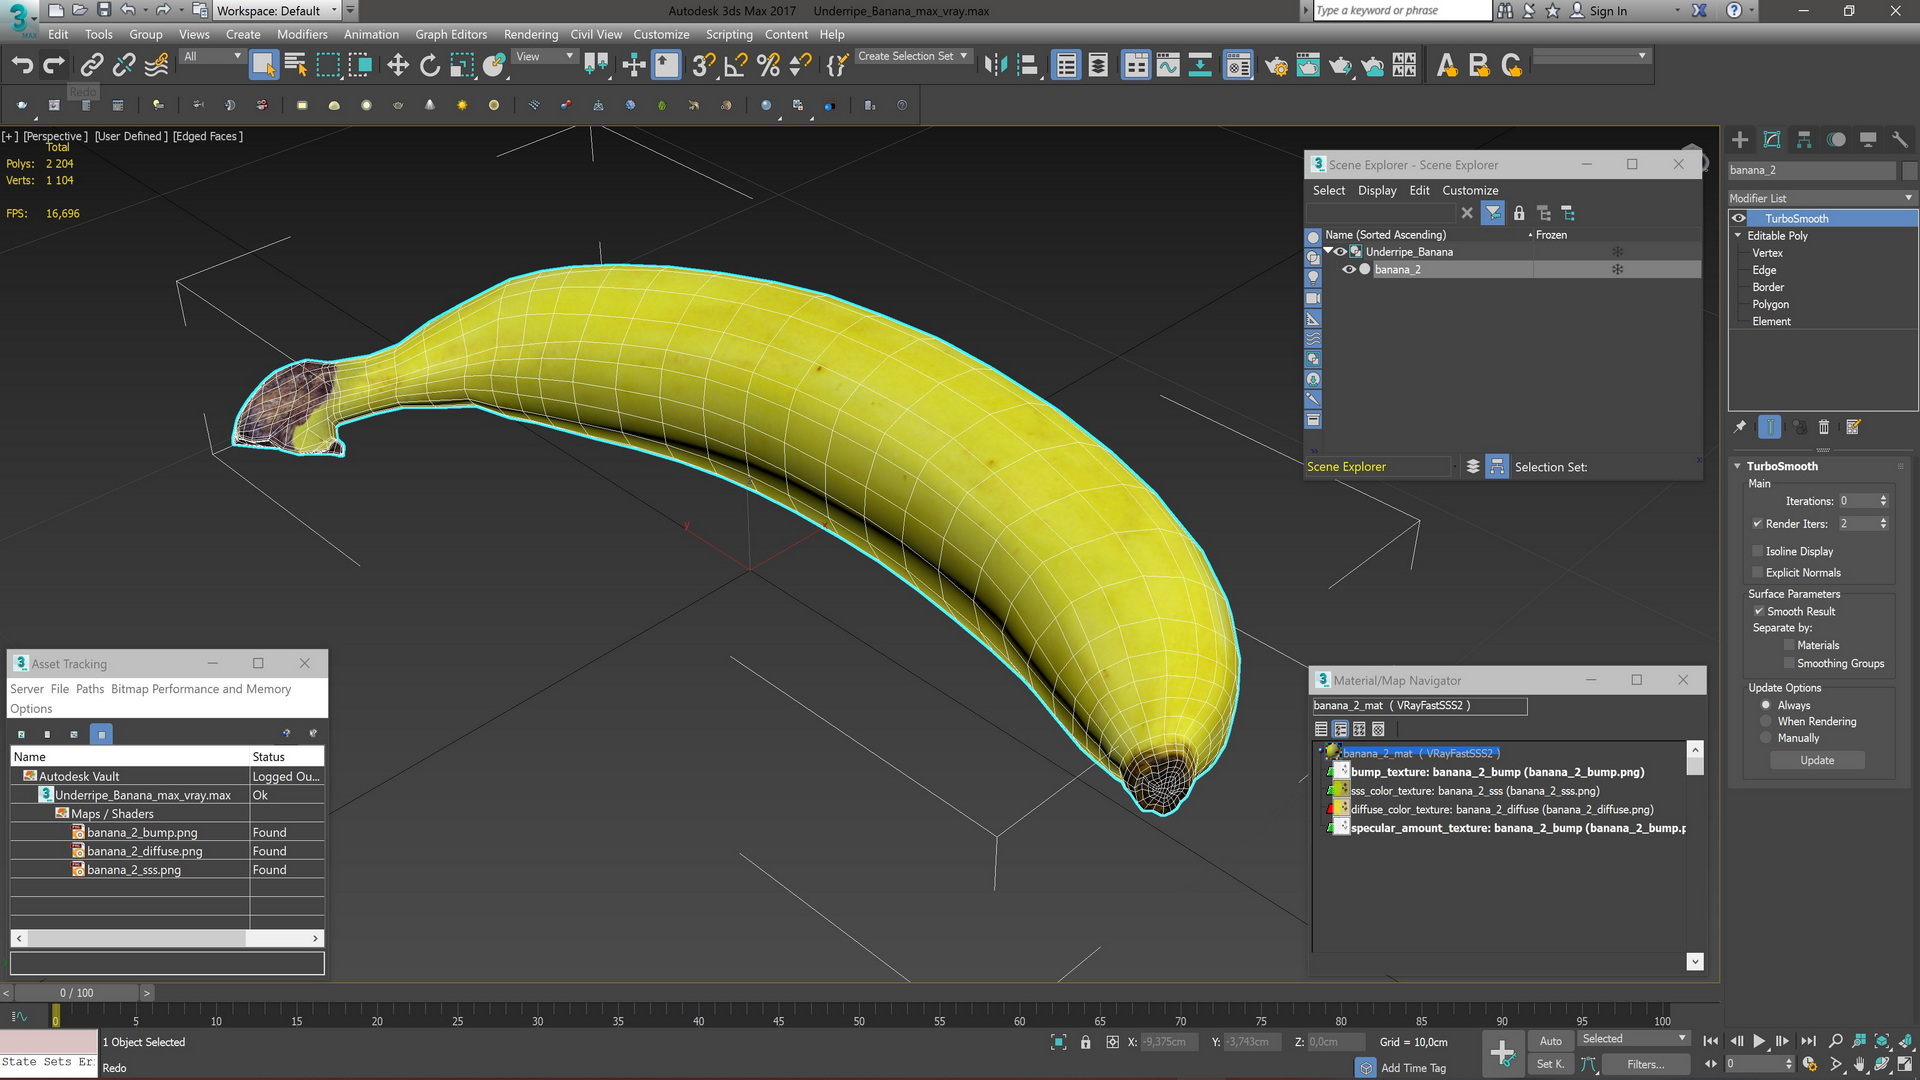The height and width of the screenshot is (1080, 1920).
Task: Click the banana_2 object color swatch
Action: (1909, 170)
